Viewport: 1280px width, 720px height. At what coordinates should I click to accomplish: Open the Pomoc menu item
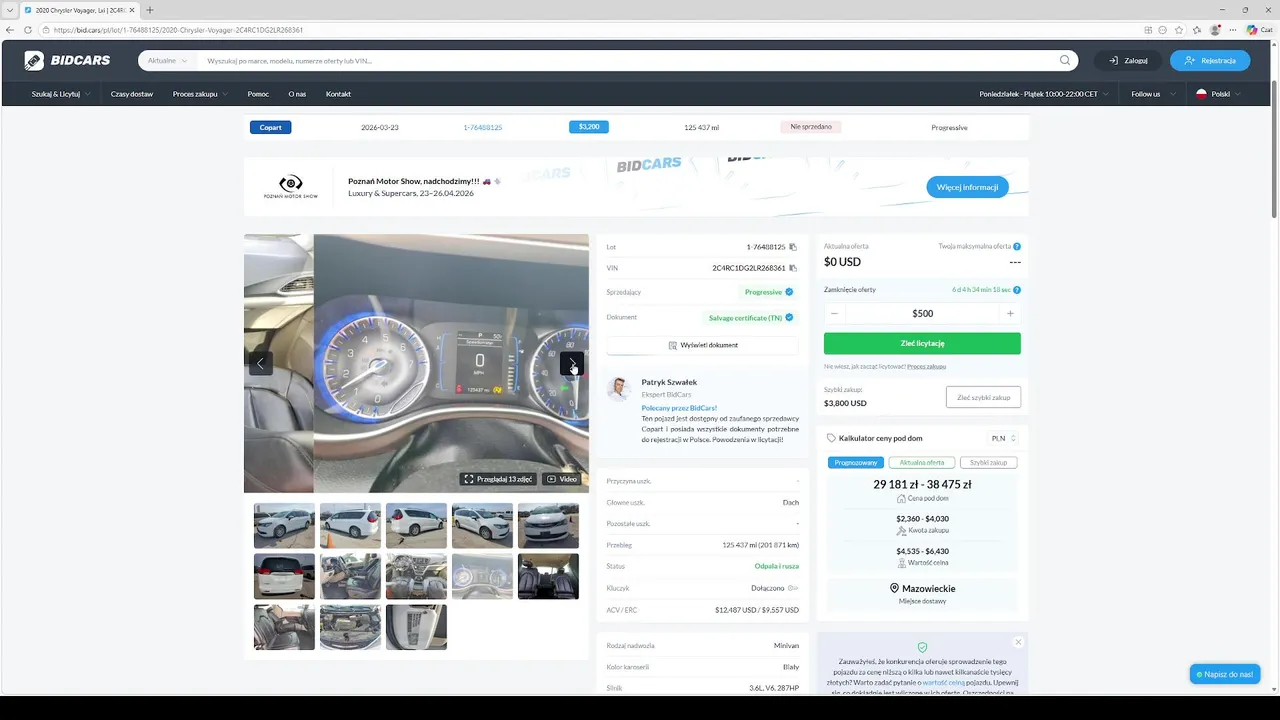pyautogui.click(x=258, y=94)
